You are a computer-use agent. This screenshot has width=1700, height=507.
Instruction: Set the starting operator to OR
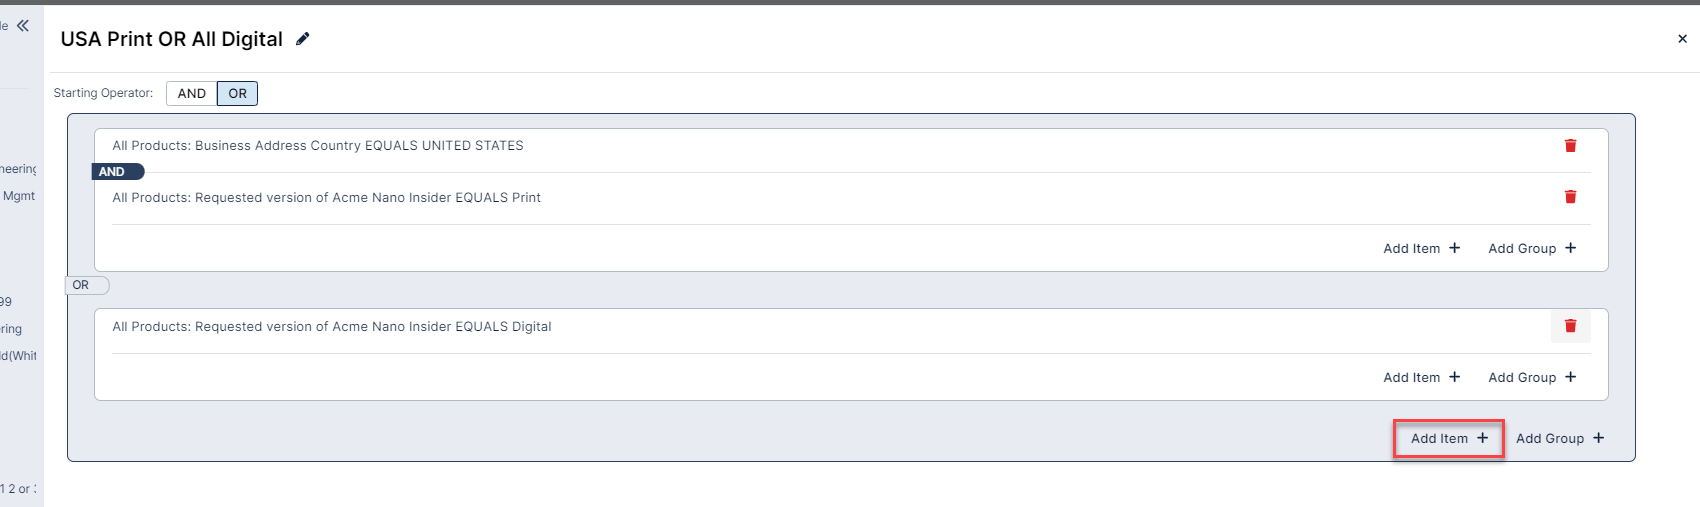point(237,94)
